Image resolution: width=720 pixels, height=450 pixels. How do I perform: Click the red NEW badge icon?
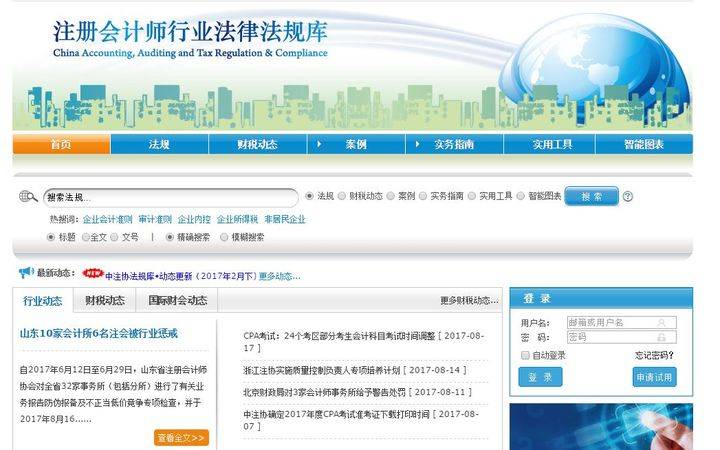coord(93,274)
